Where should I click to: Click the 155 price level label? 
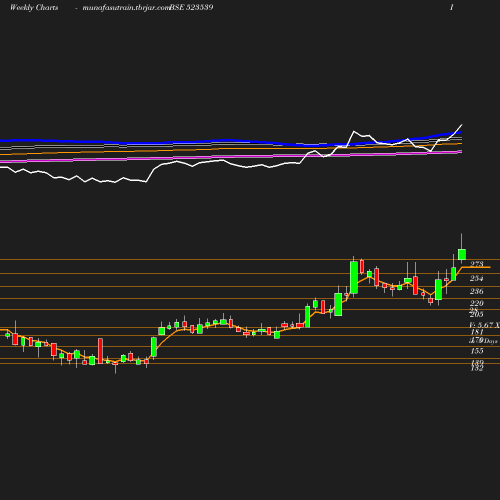477,351
